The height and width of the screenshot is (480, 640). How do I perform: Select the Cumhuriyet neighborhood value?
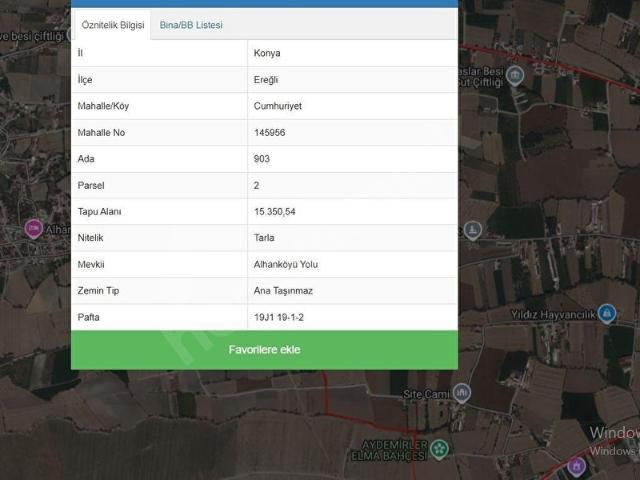tap(278, 106)
